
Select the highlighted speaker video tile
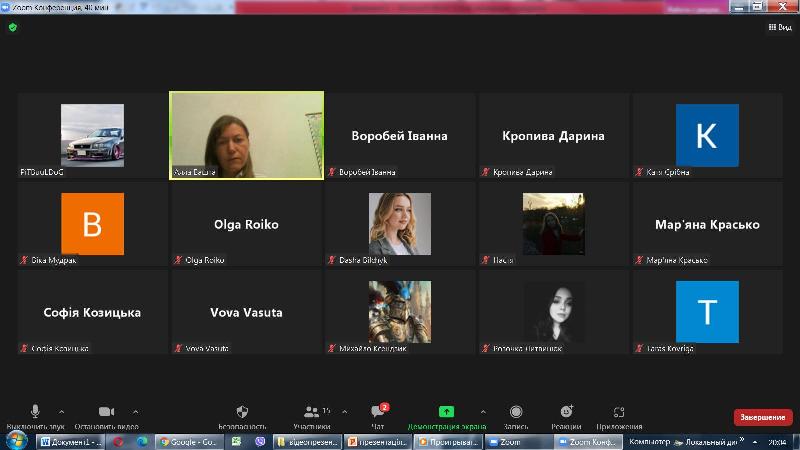coord(246,135)
